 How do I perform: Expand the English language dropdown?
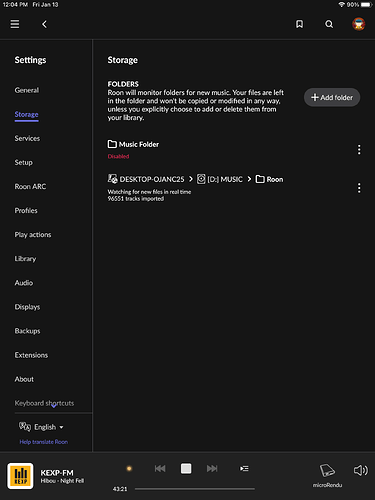41,427
